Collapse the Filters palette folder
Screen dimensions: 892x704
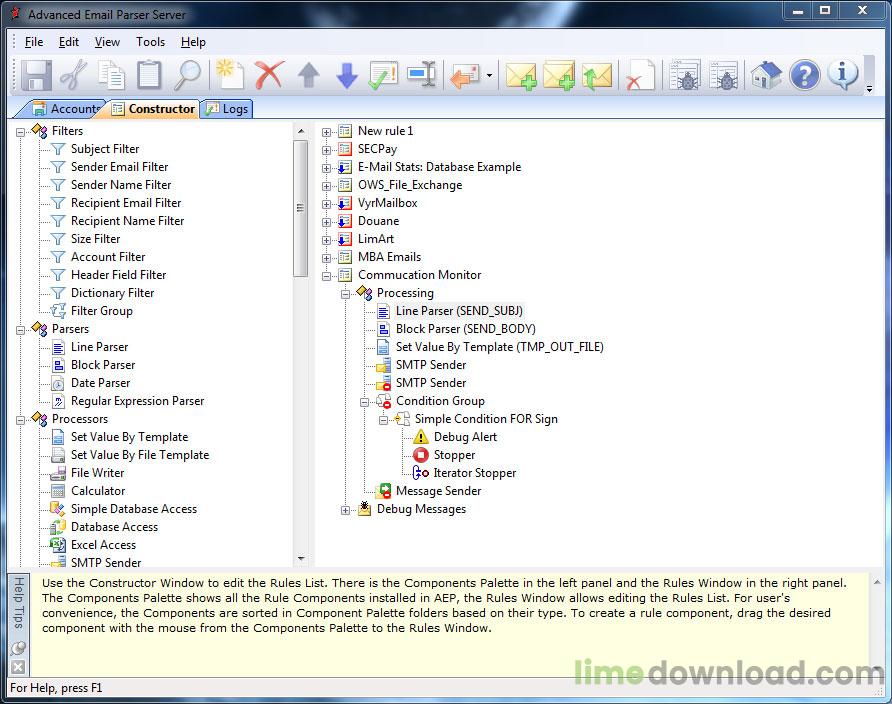tap(20, 132)
